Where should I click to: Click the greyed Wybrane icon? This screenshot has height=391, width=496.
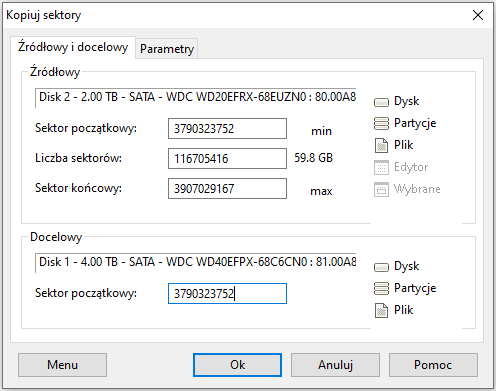pos(381,189)
